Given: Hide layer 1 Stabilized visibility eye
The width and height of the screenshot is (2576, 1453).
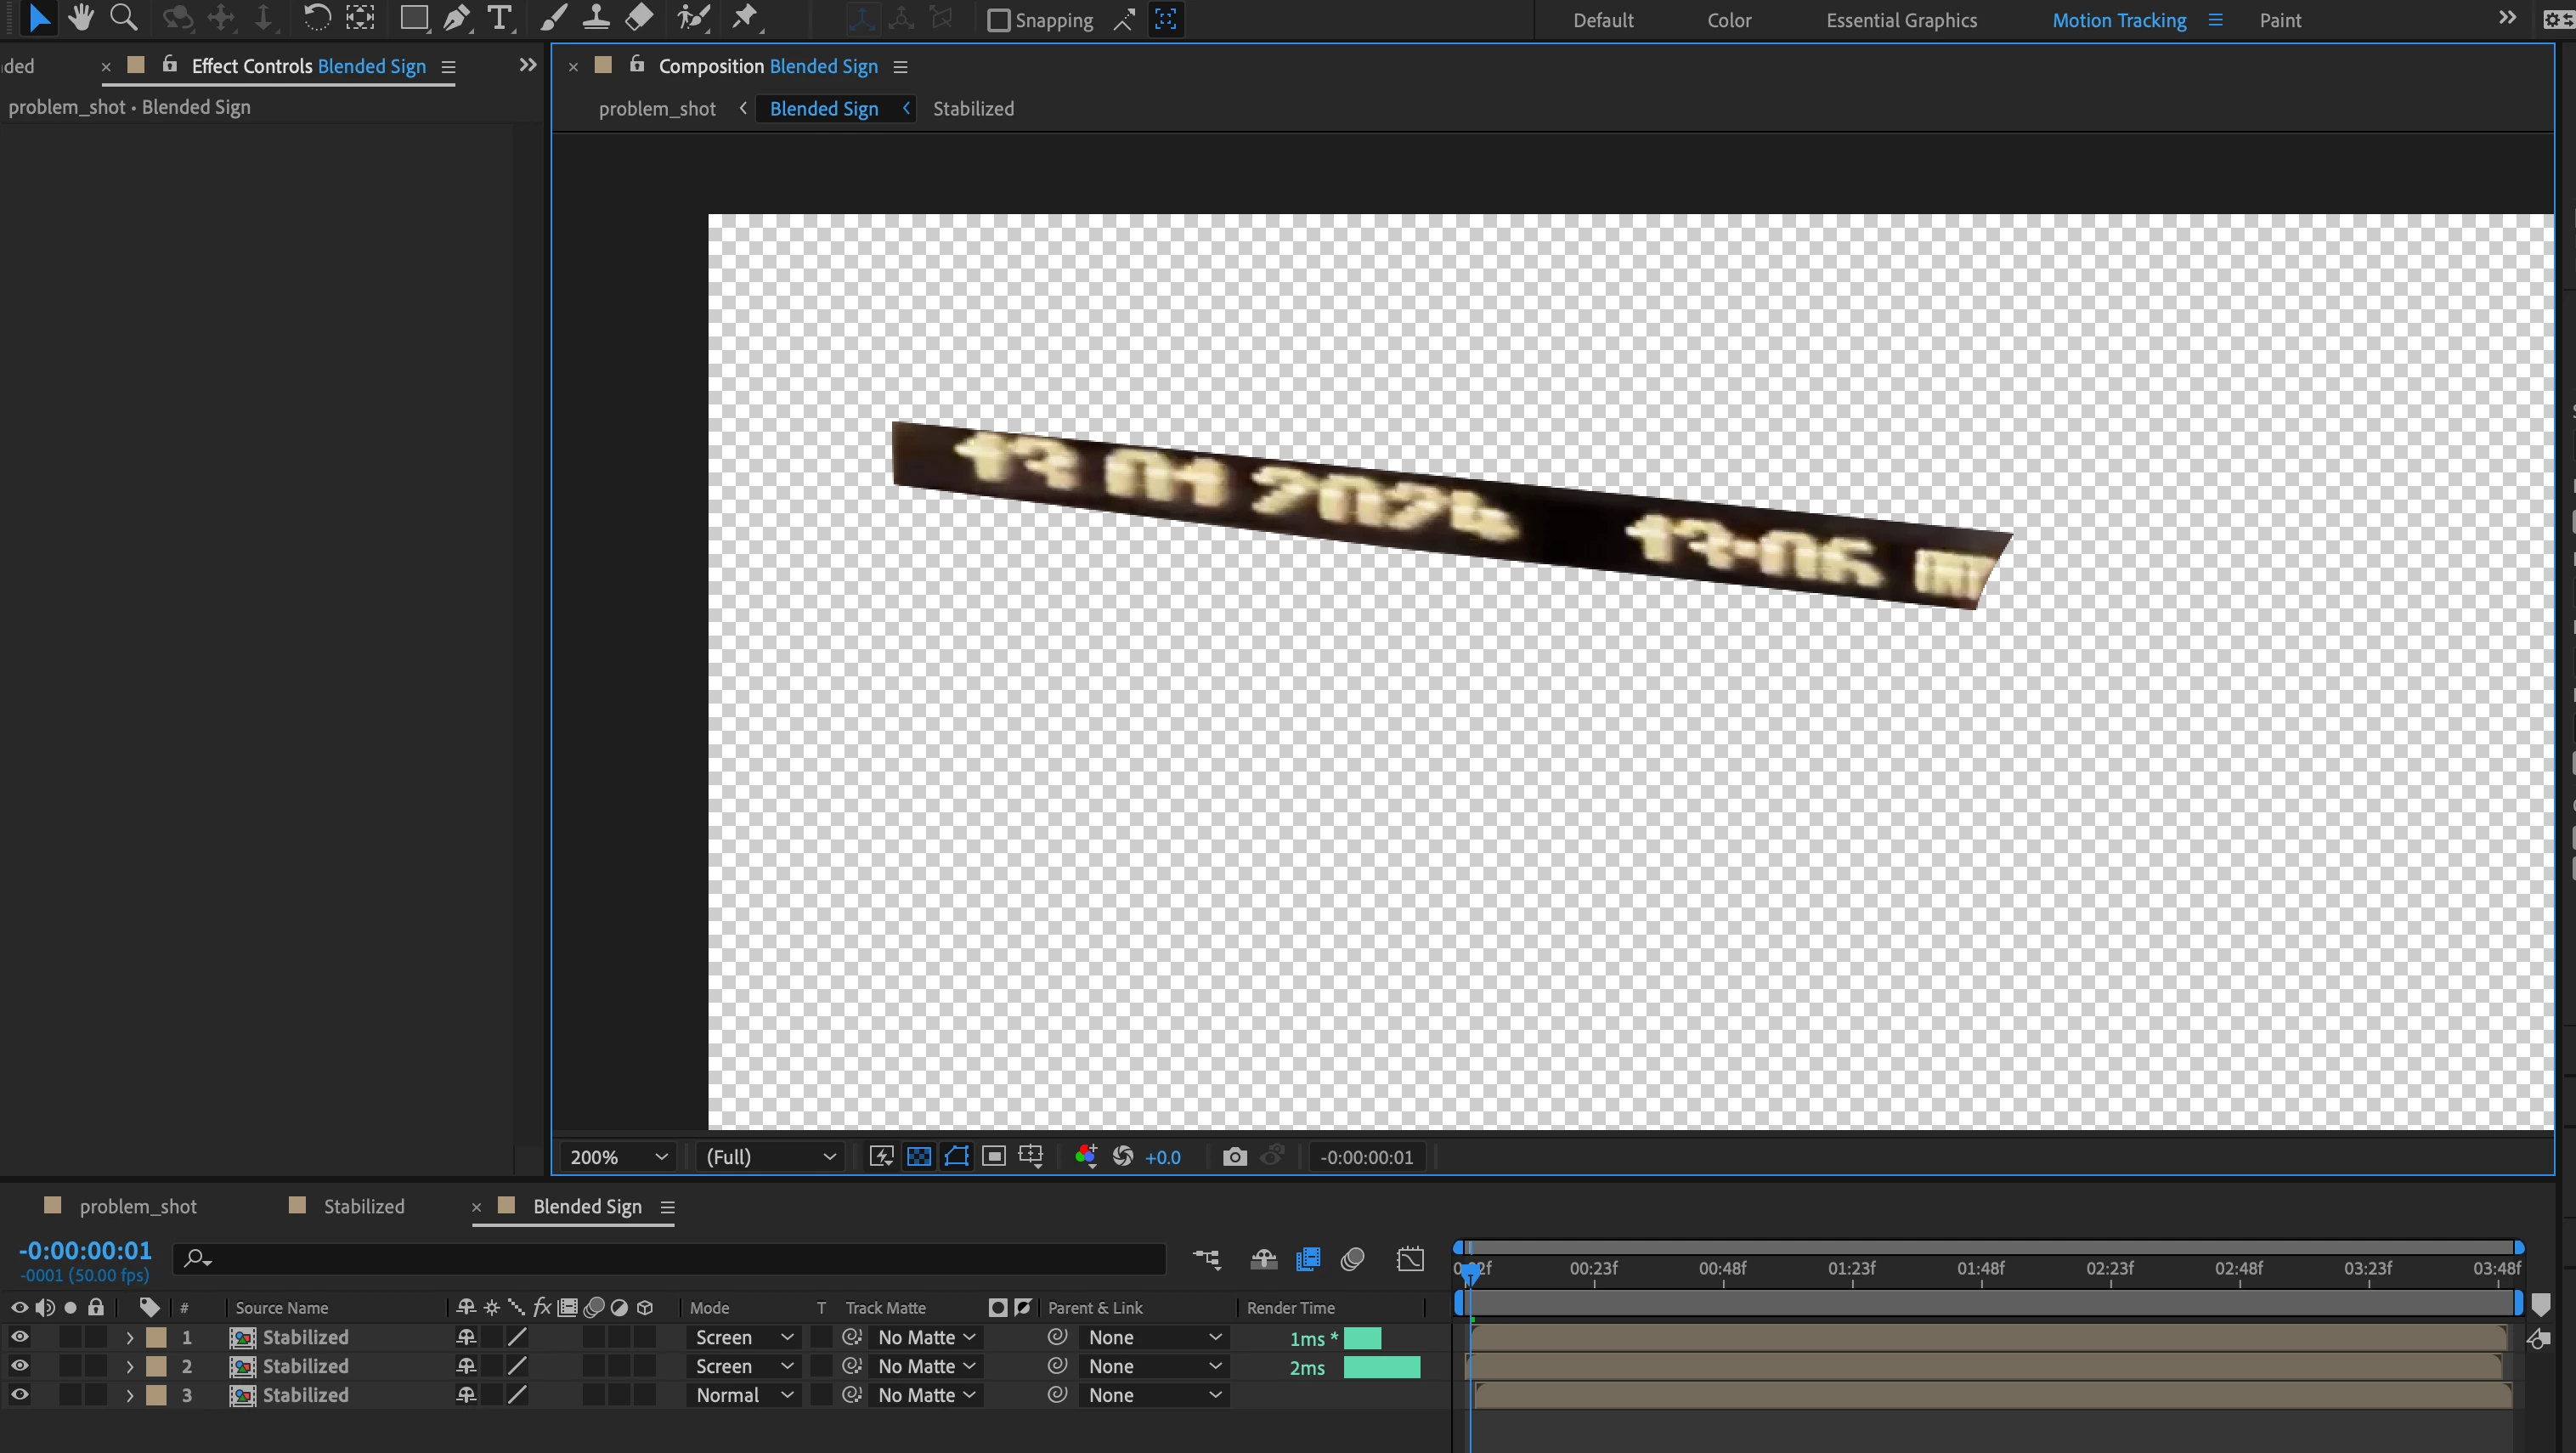Looking at the screenshot, I should 19,1337.
